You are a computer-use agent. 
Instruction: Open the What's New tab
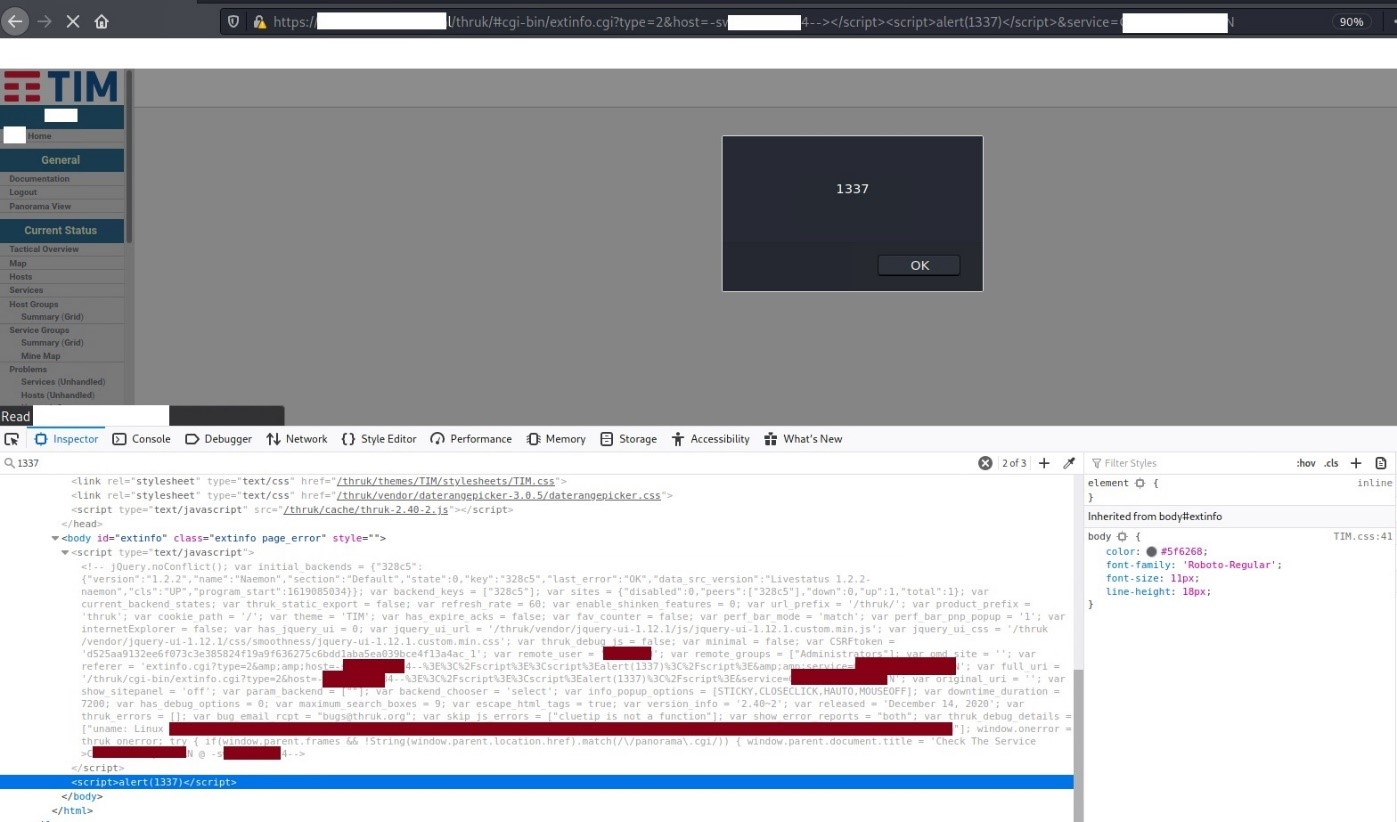(x=803, y=439)
